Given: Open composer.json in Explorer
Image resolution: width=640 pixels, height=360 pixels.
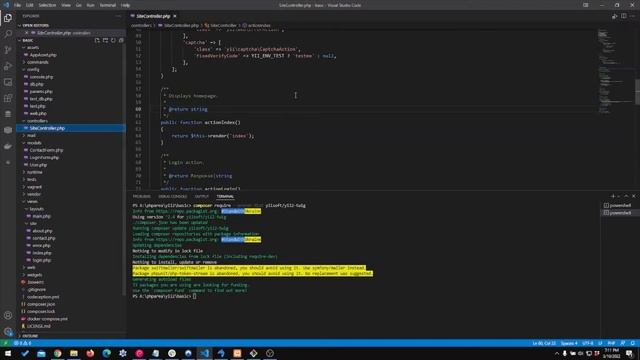Looking at the screenshot, I should pos(40,304).
